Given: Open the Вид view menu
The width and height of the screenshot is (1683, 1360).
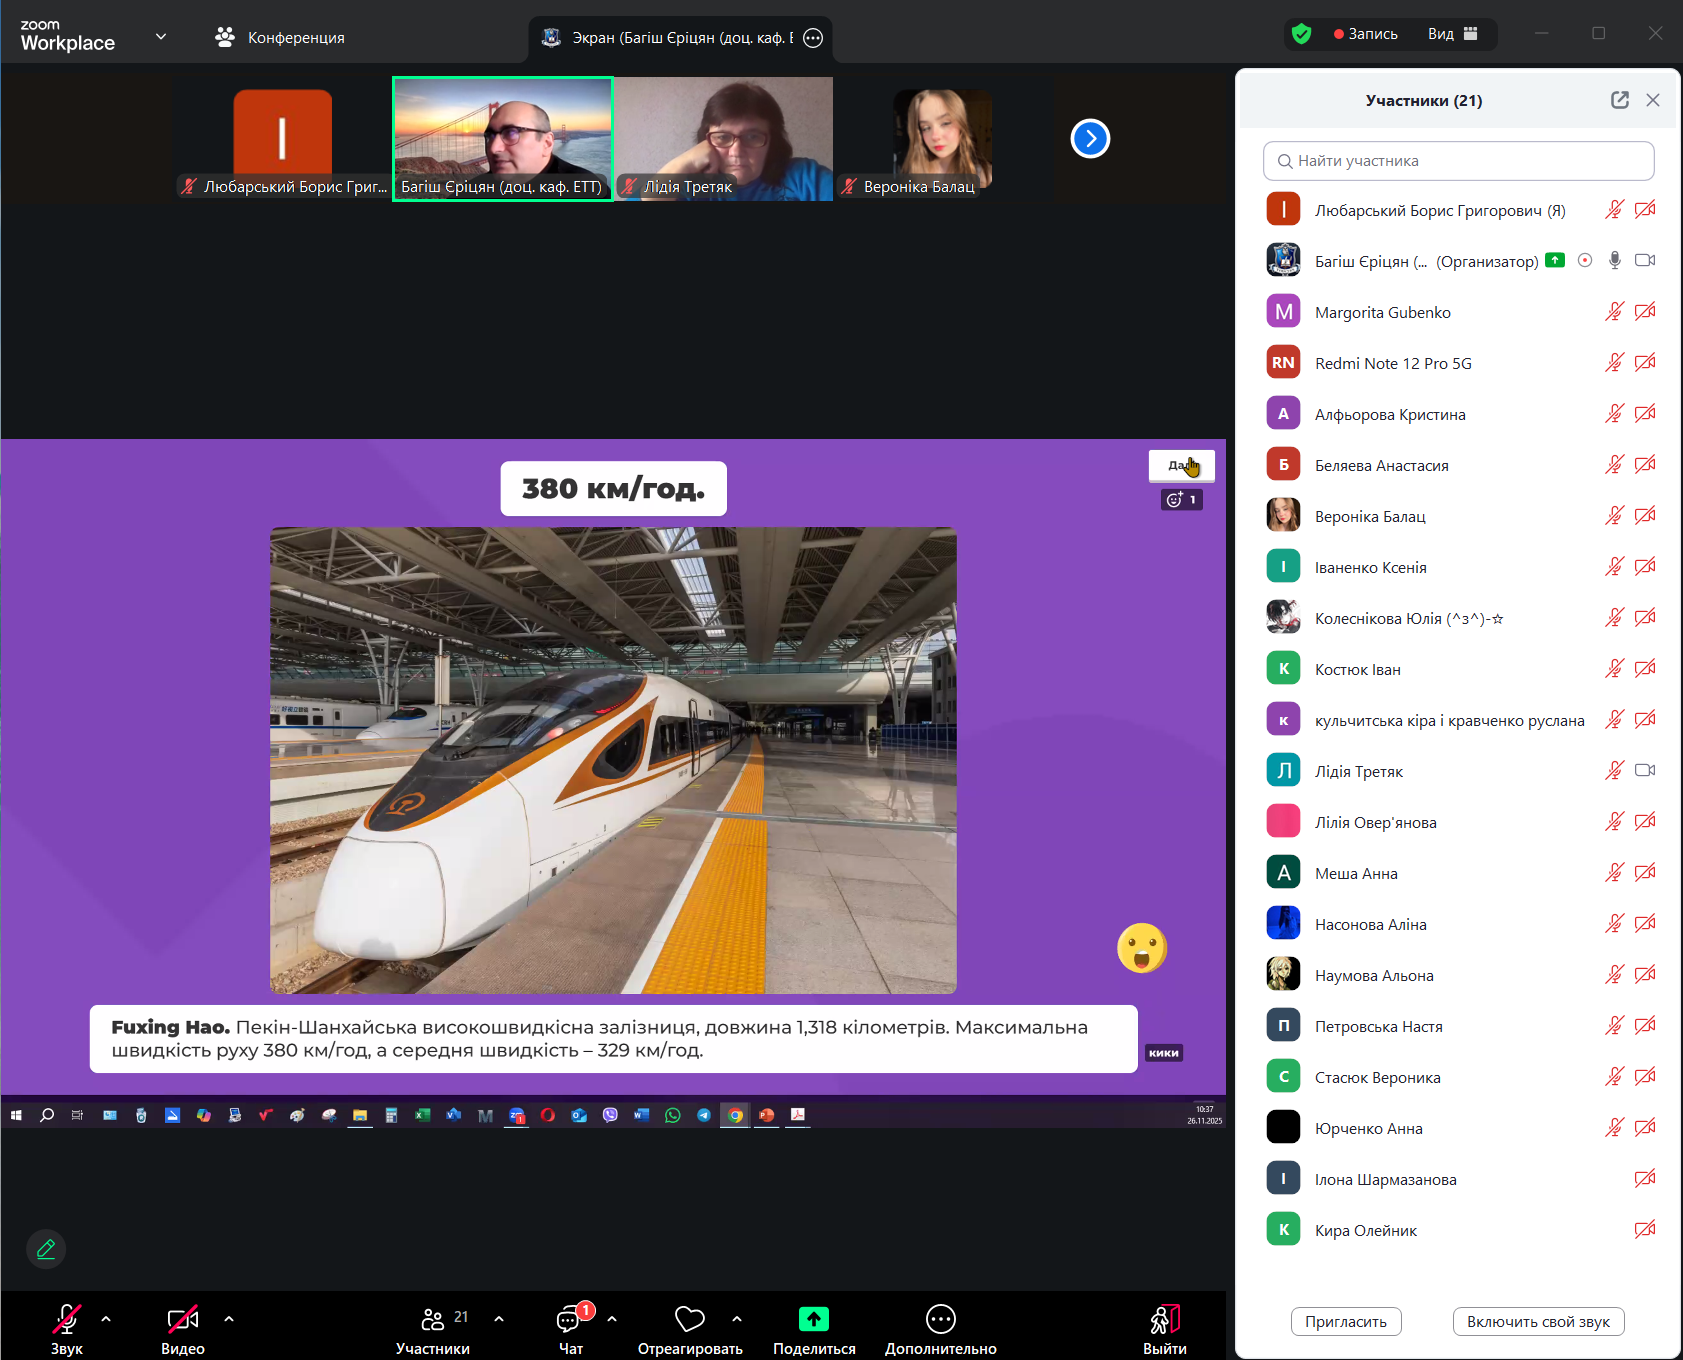Looking at the screenshot, I should tap(1452, 34).
